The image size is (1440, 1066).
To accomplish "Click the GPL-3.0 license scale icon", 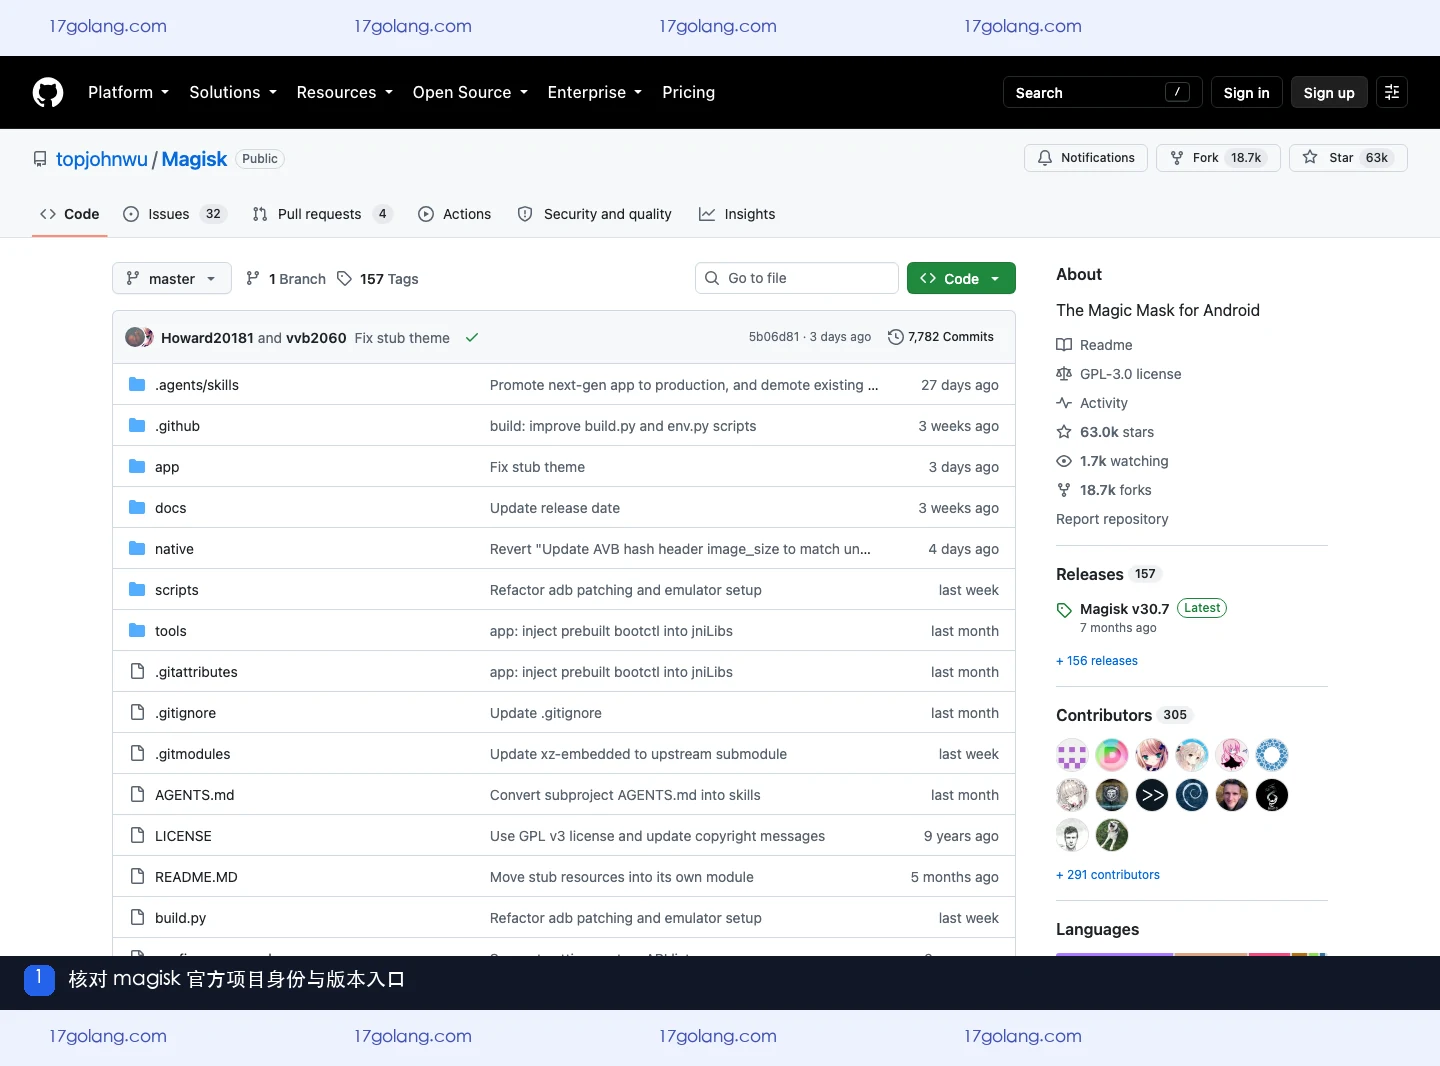I will pos(1064,374).
